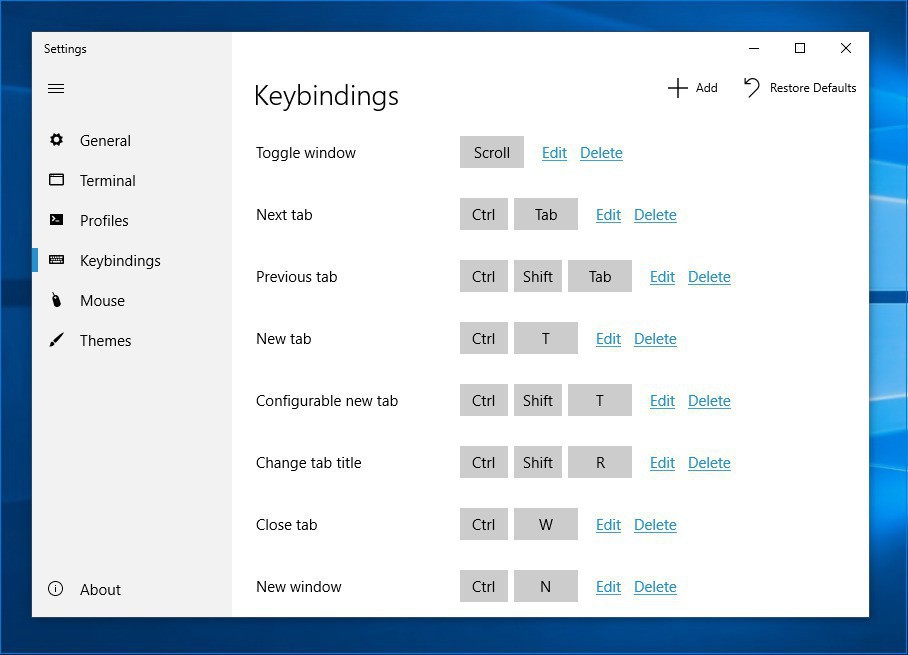Click the About info icon
The height and width of the screenshot is (655, 908).
click(x=56, y=590)
